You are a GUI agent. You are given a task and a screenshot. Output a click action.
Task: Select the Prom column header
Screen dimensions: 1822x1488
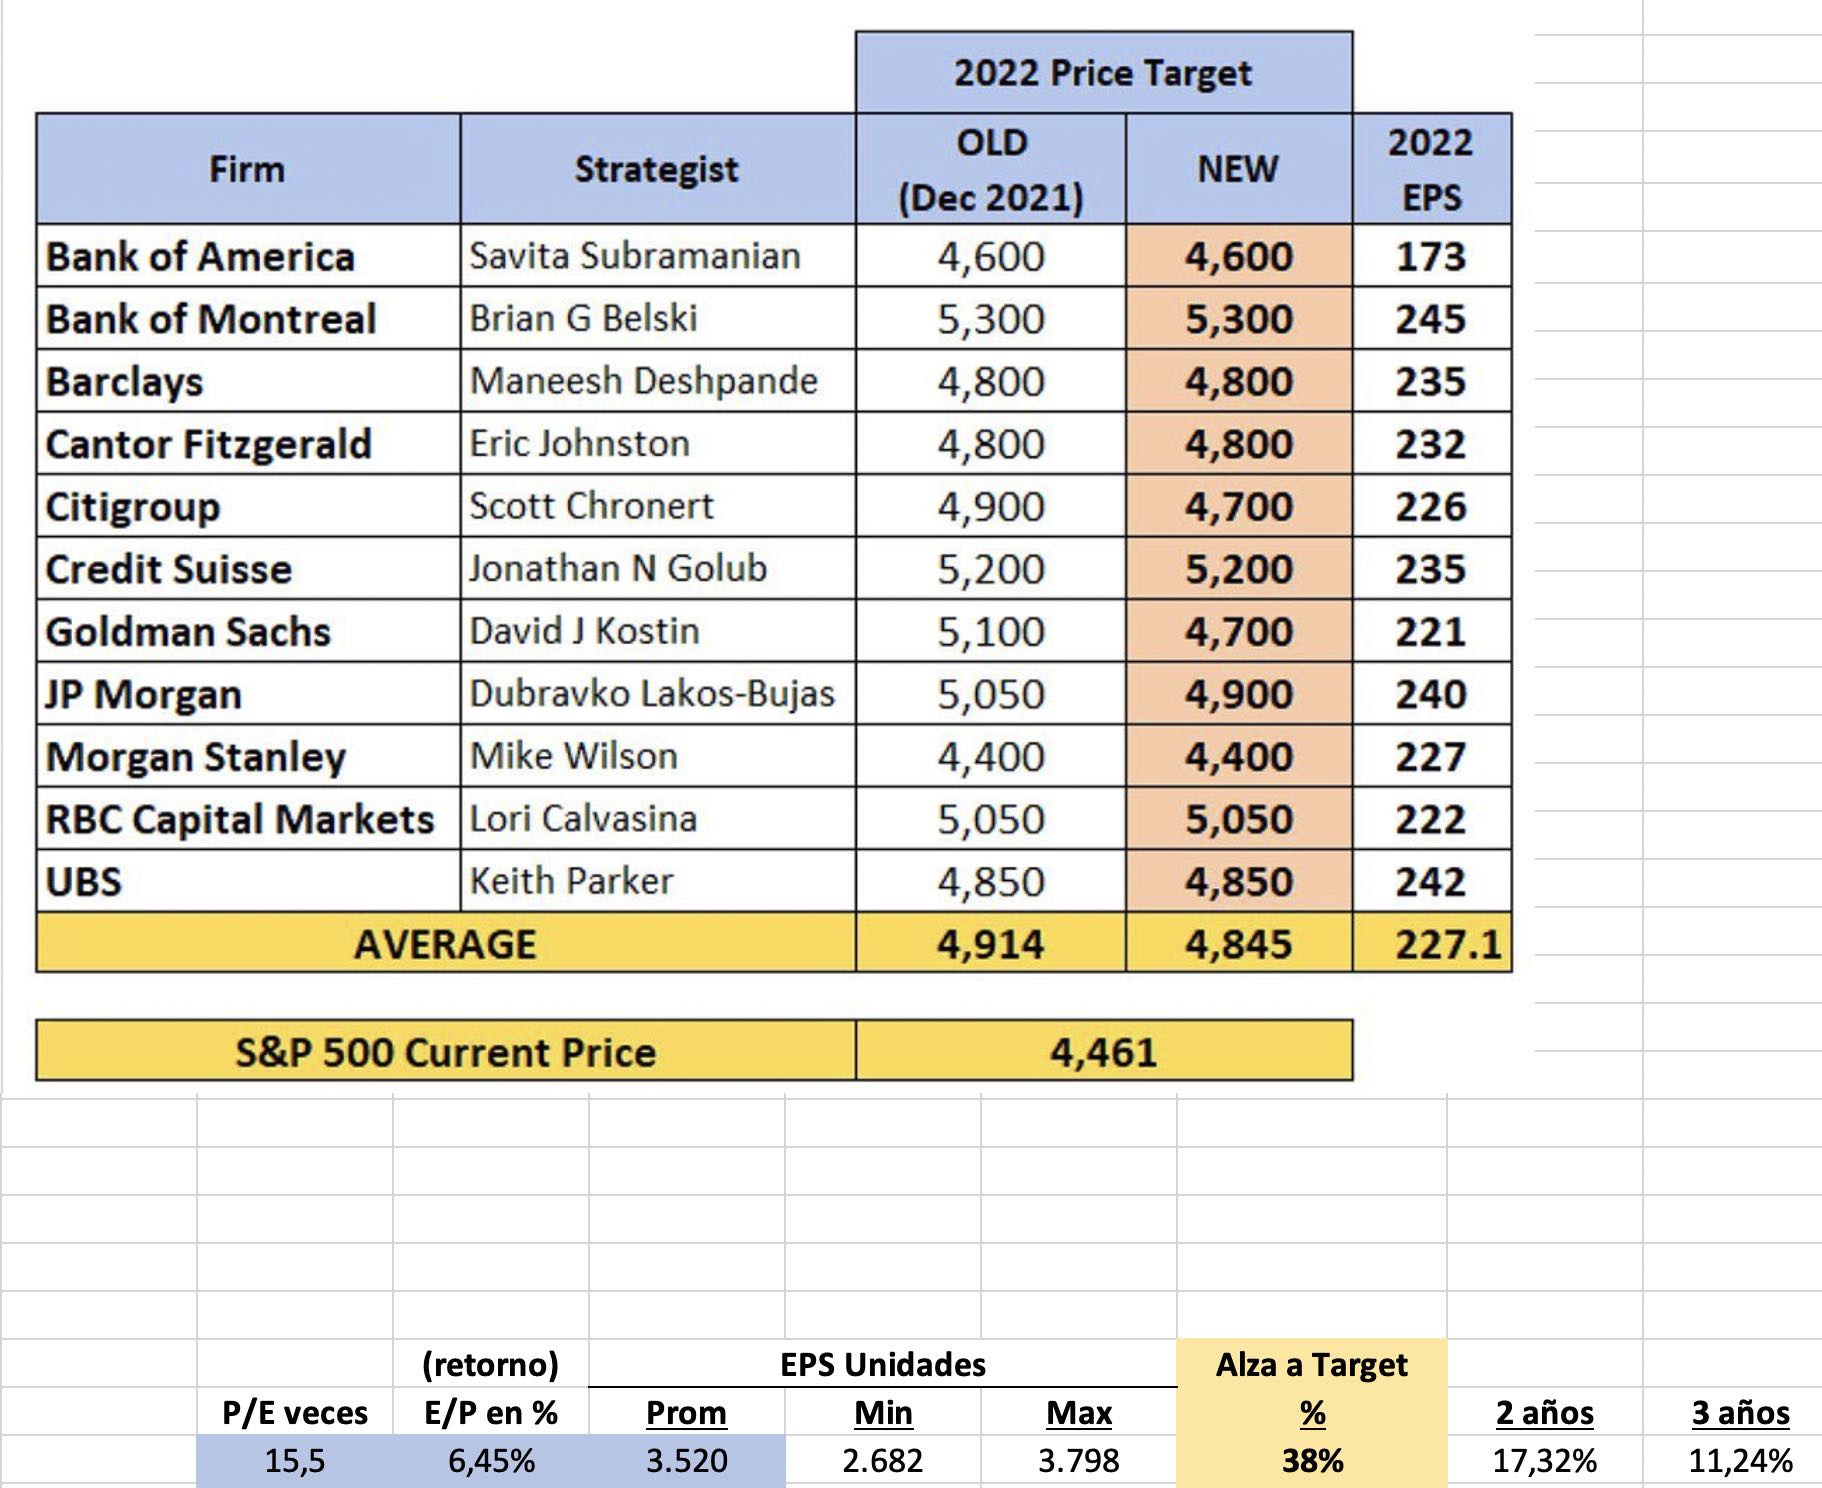tap(687, 1412)
